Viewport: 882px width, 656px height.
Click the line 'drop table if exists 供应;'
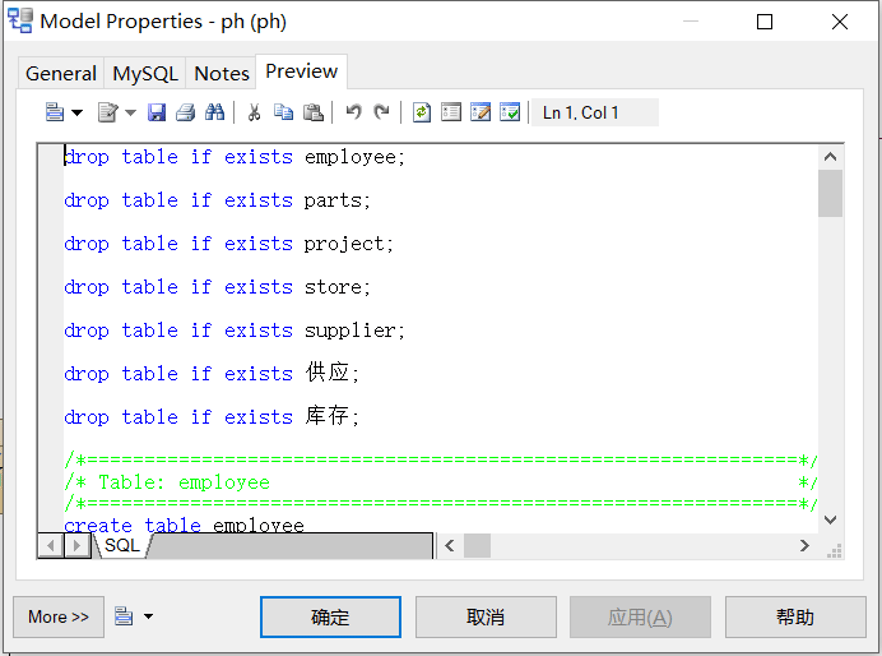click(x=212, y=373)
